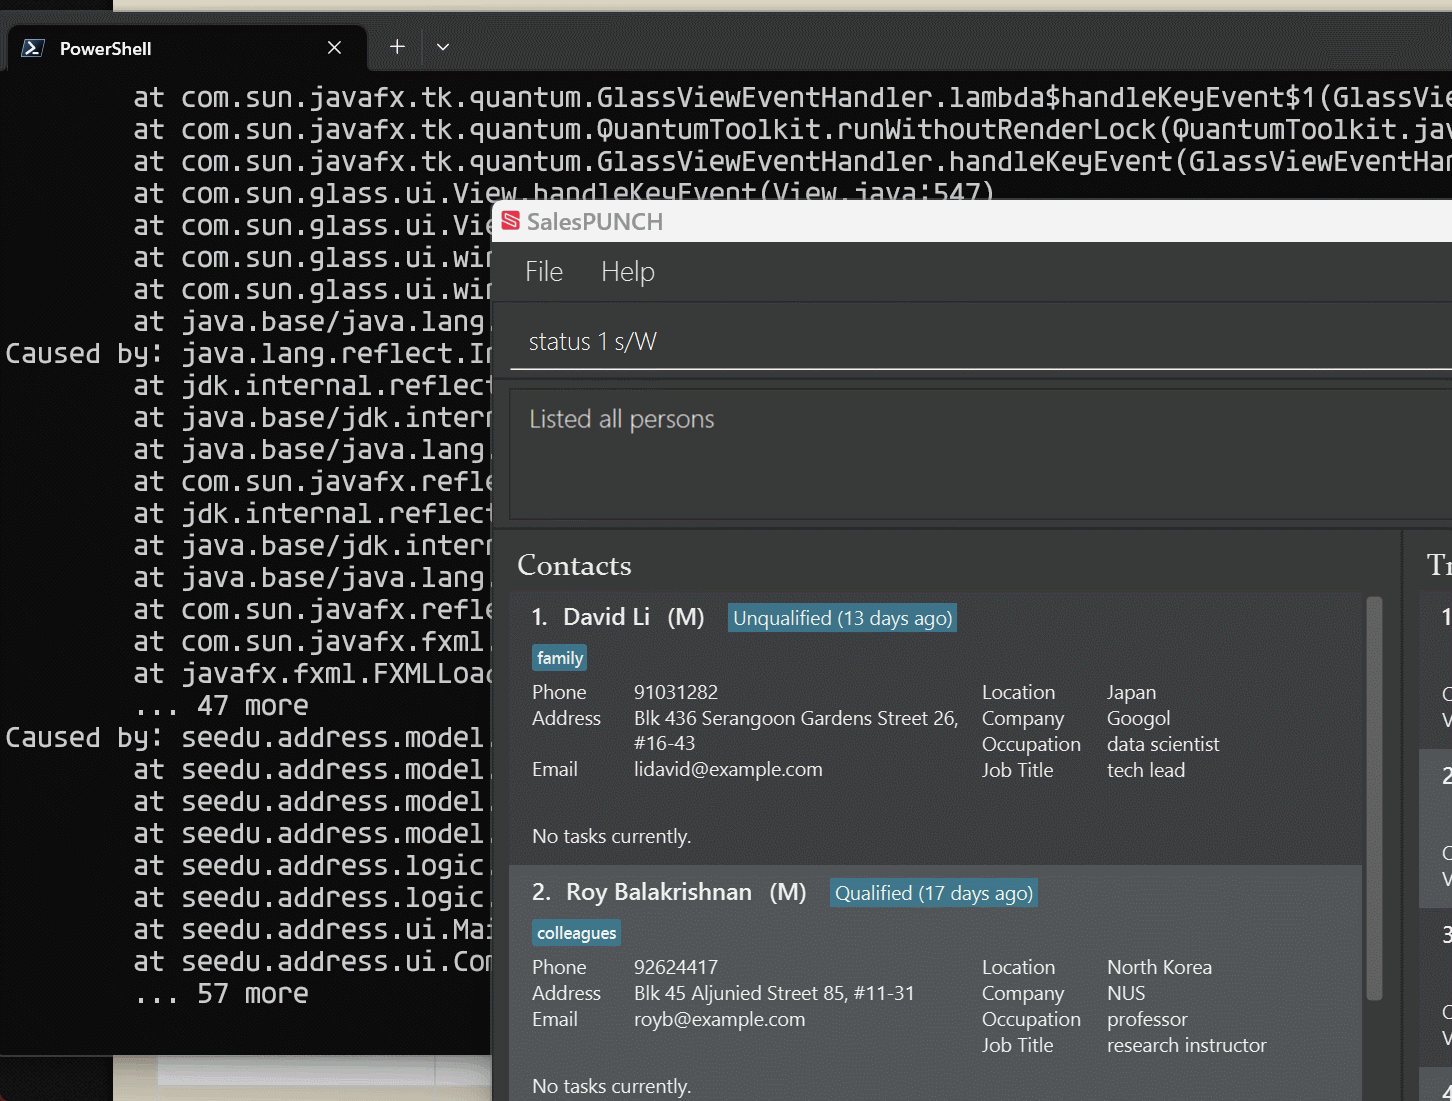Click the 'at javafx.fxml.FXMLLoa' line in PowerShell
The width and height of the screenshot is (1452, 1101).
[x=313, y=674]
